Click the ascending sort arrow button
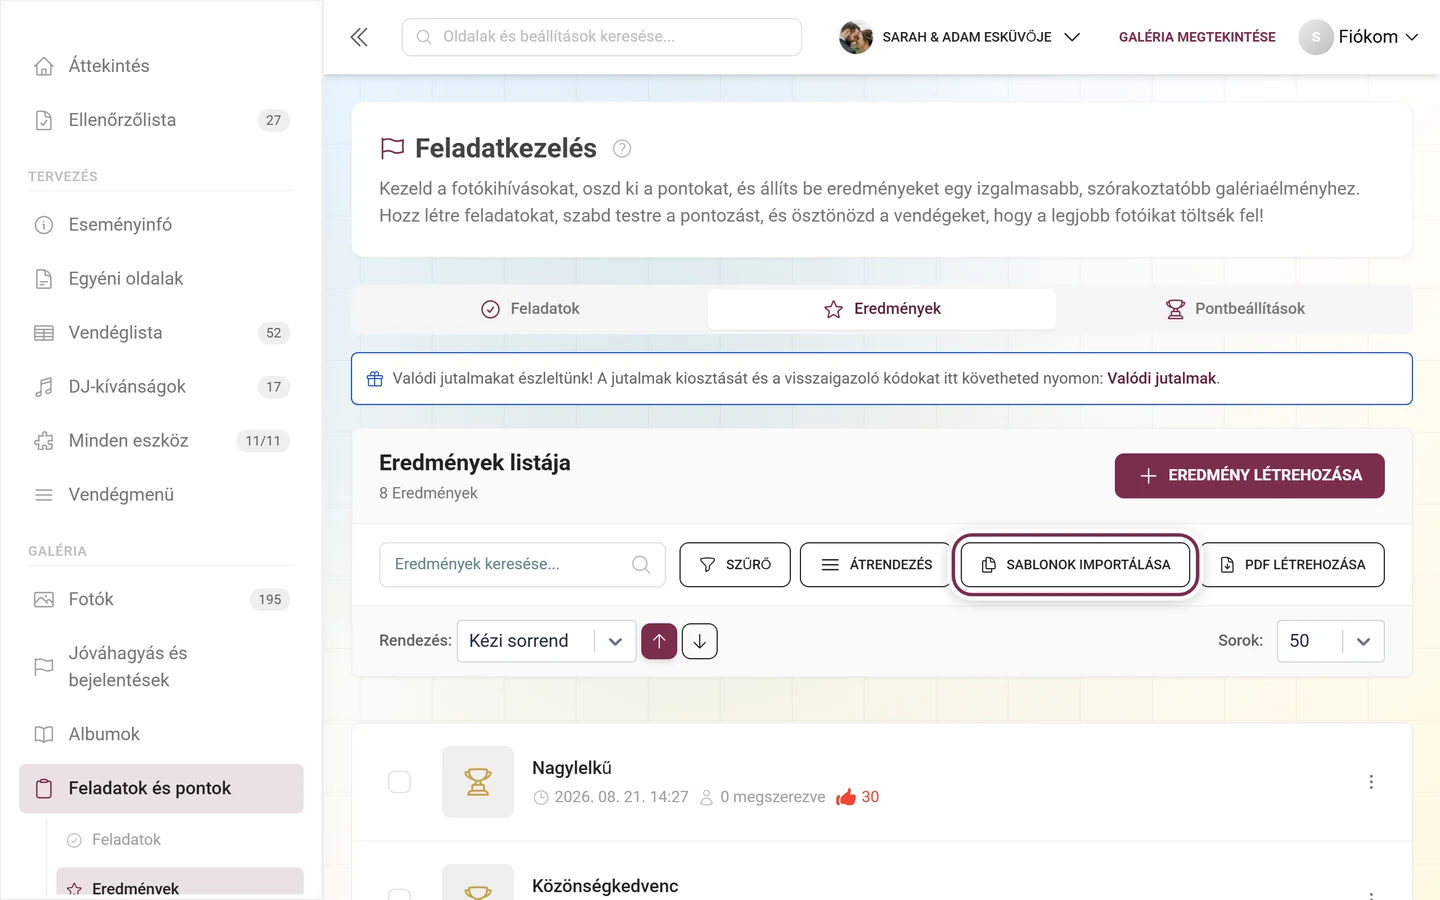1440x900 pixels. [x=659, y=641]
